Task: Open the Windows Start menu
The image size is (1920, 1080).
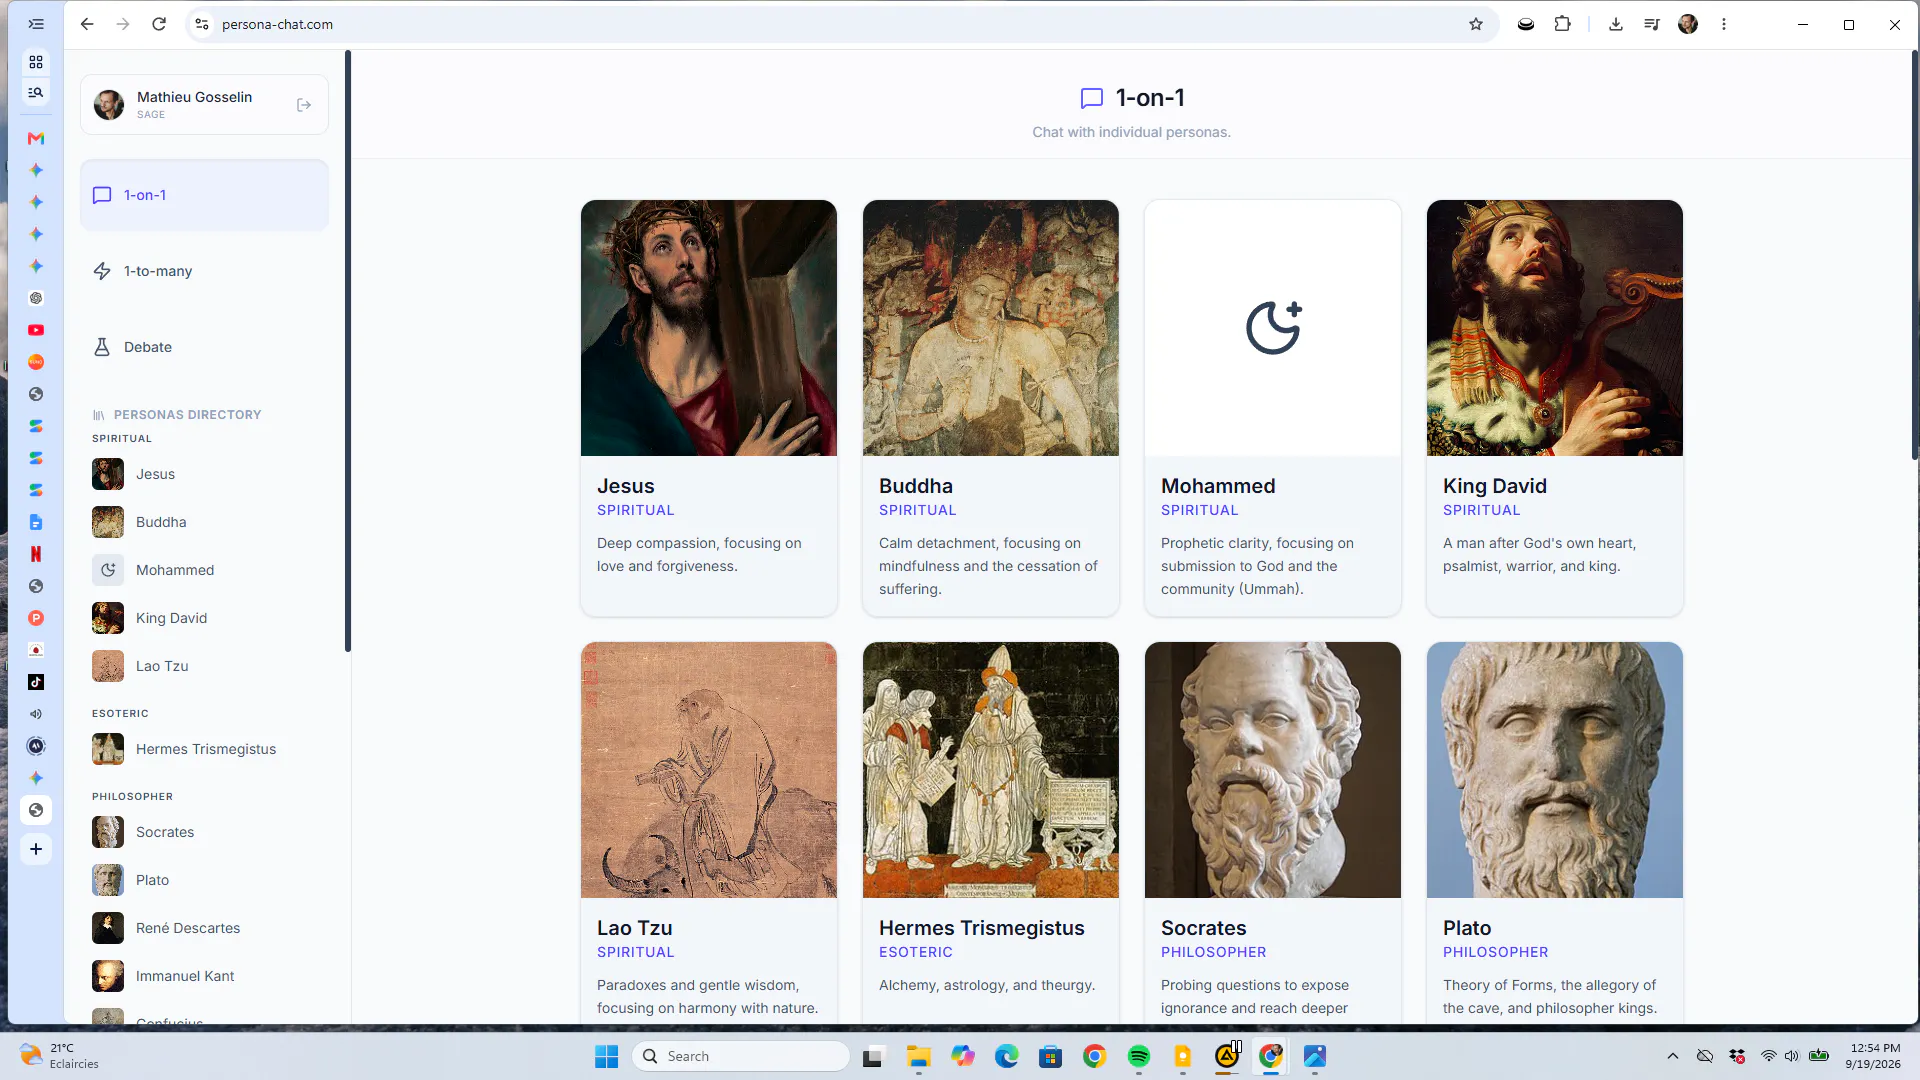Action: point(606,1056)
